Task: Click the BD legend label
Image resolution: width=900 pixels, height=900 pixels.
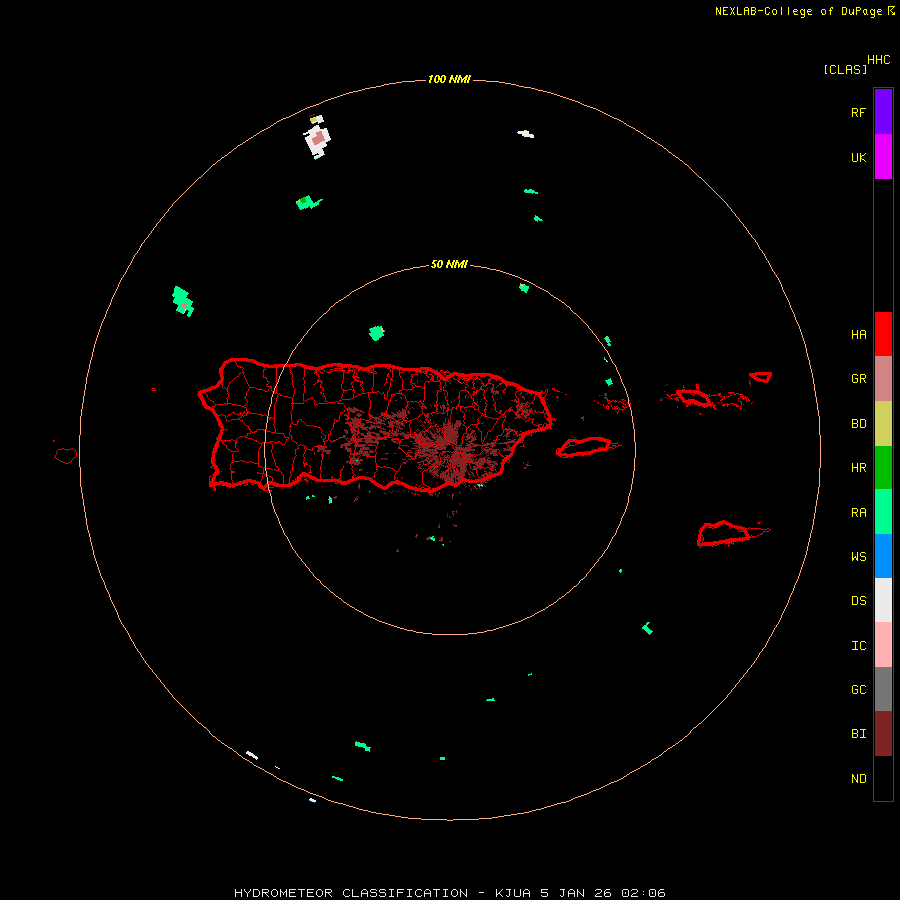Action: 858,424
